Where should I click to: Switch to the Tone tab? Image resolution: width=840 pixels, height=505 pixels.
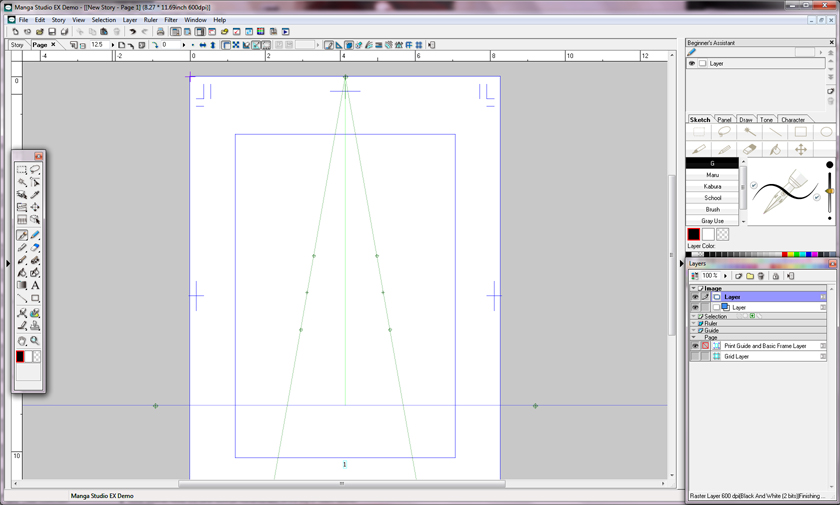tap(766, 120)
